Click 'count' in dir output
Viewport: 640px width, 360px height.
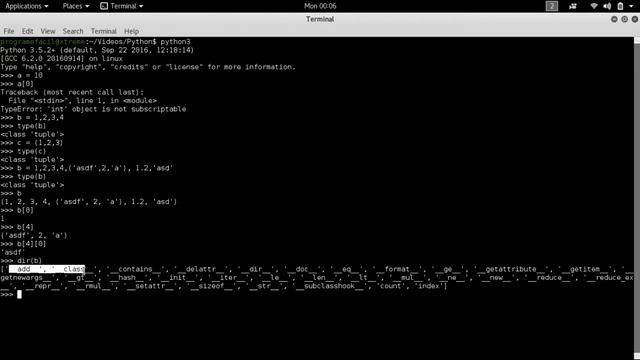(x=391, y=286)
